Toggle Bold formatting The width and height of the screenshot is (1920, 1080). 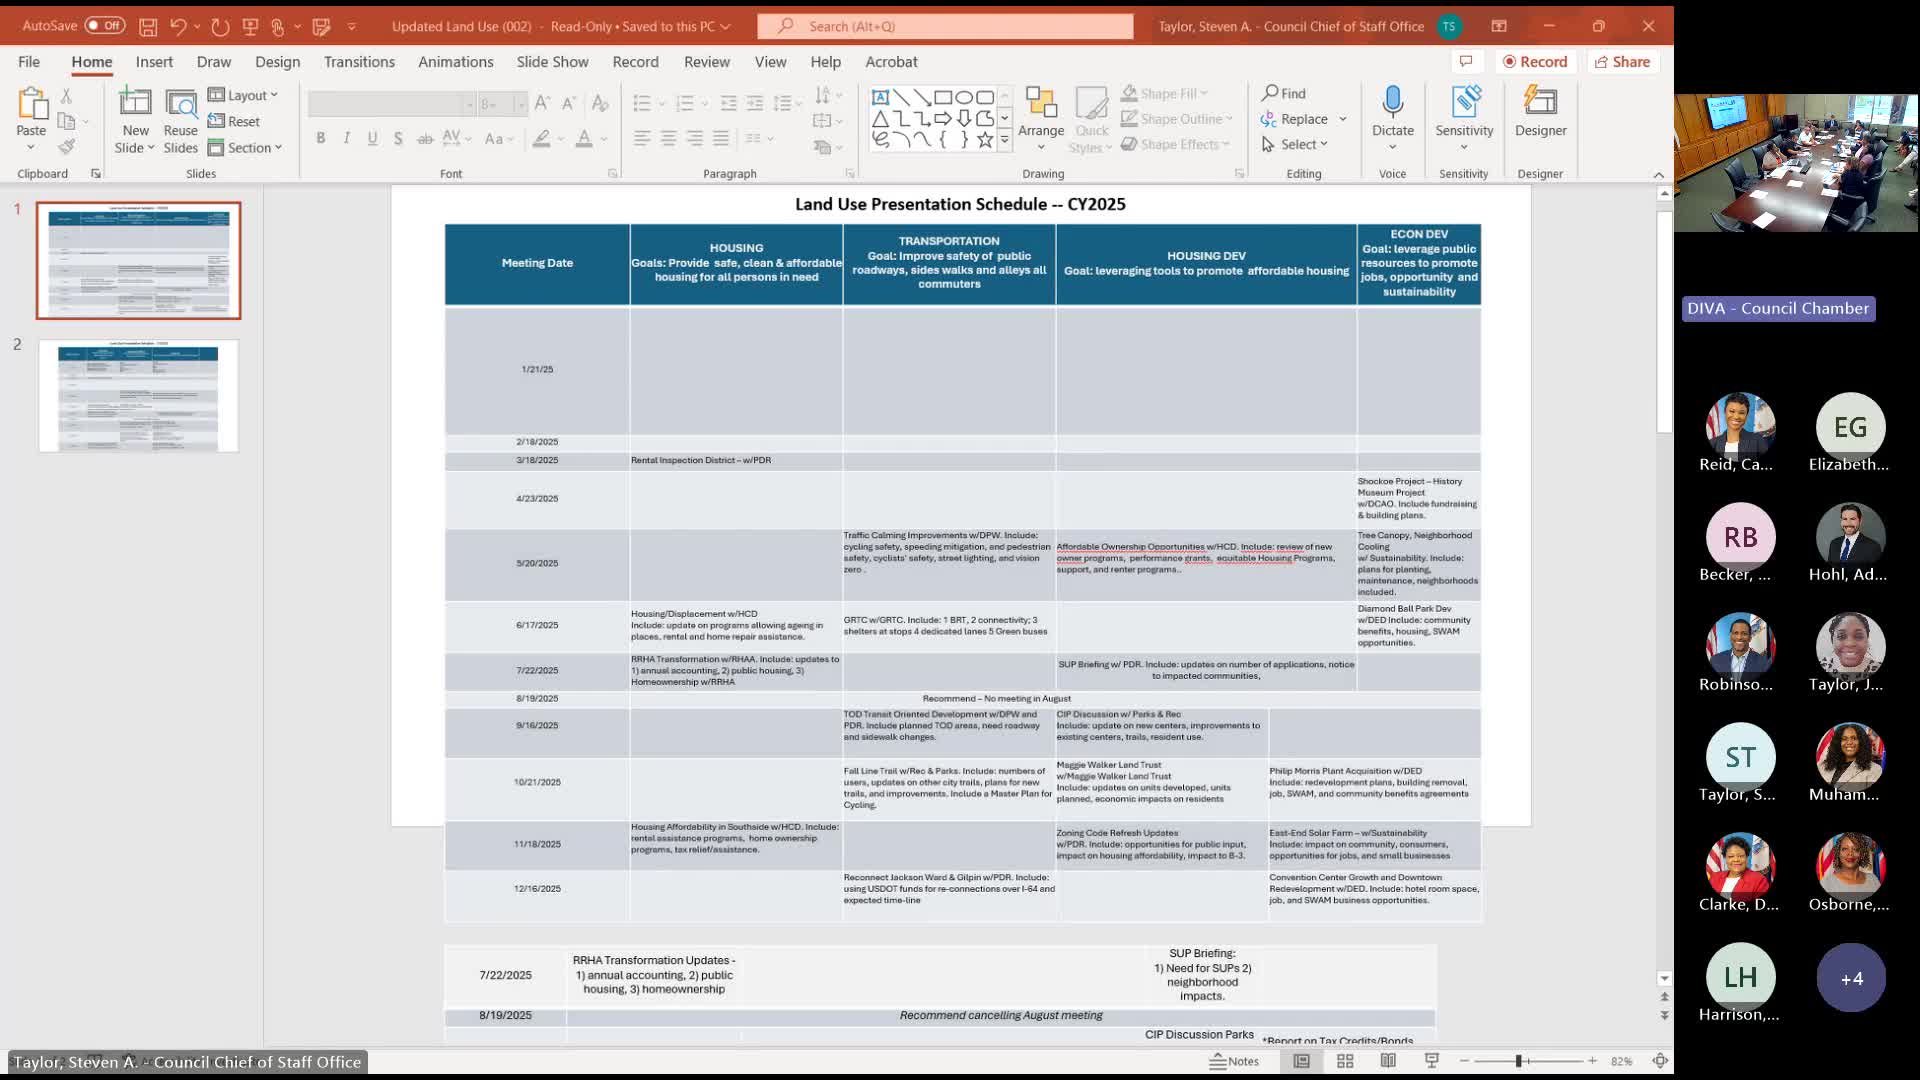click(x=321, y=138)
